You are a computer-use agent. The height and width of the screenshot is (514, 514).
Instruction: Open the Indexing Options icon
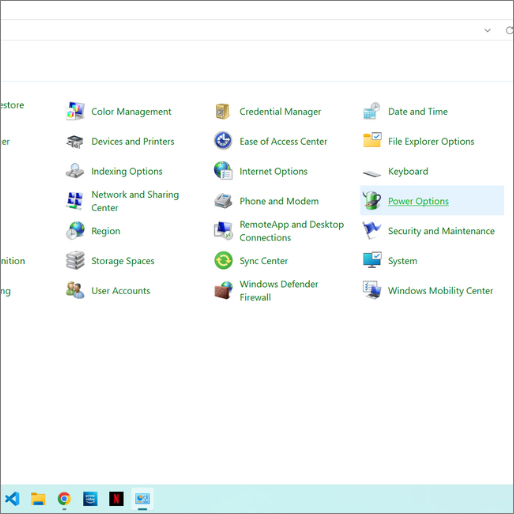tap(75, 171)
